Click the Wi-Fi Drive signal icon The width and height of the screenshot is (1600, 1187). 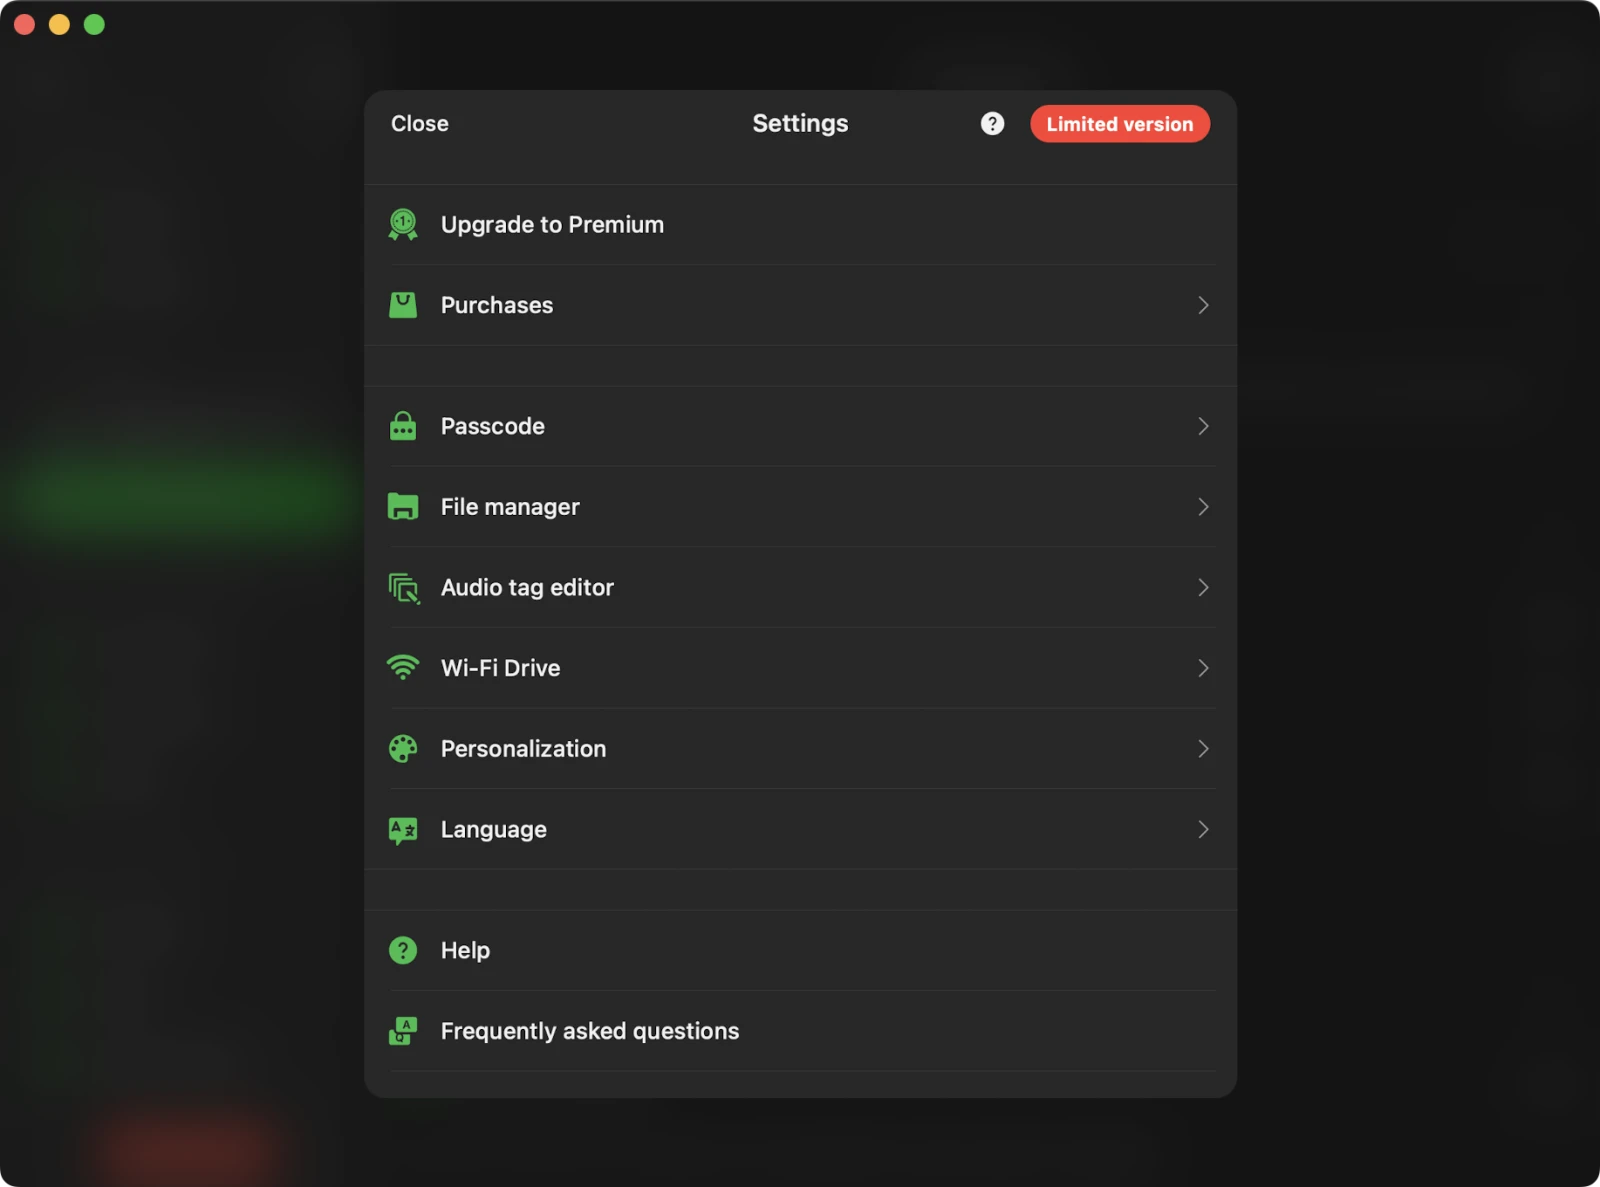coord(403,668)
